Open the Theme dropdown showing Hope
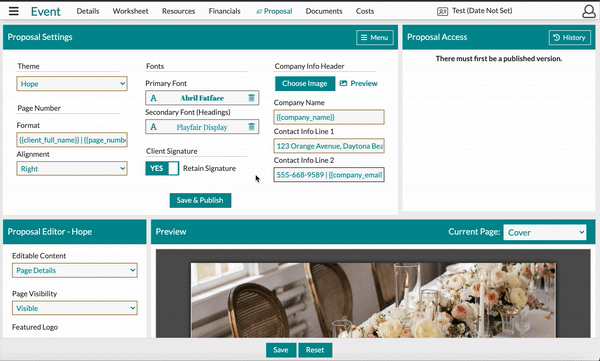 click(72, 84)
